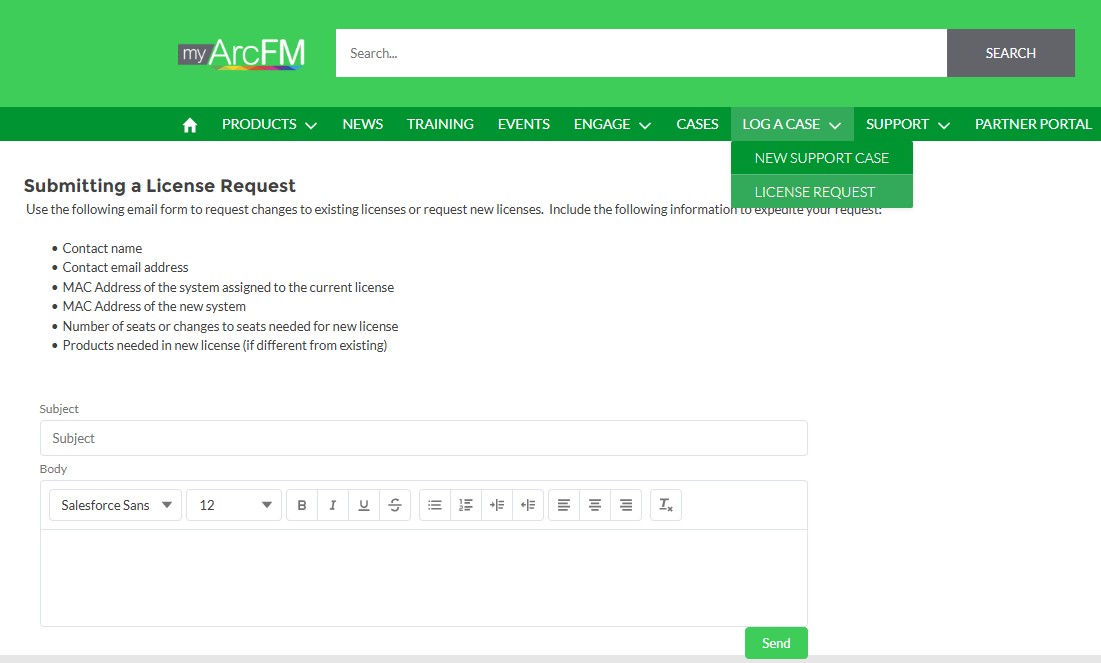1101x663 pixels.
Task: Click the remove formatting icon
Action: (x=665, y=505)
